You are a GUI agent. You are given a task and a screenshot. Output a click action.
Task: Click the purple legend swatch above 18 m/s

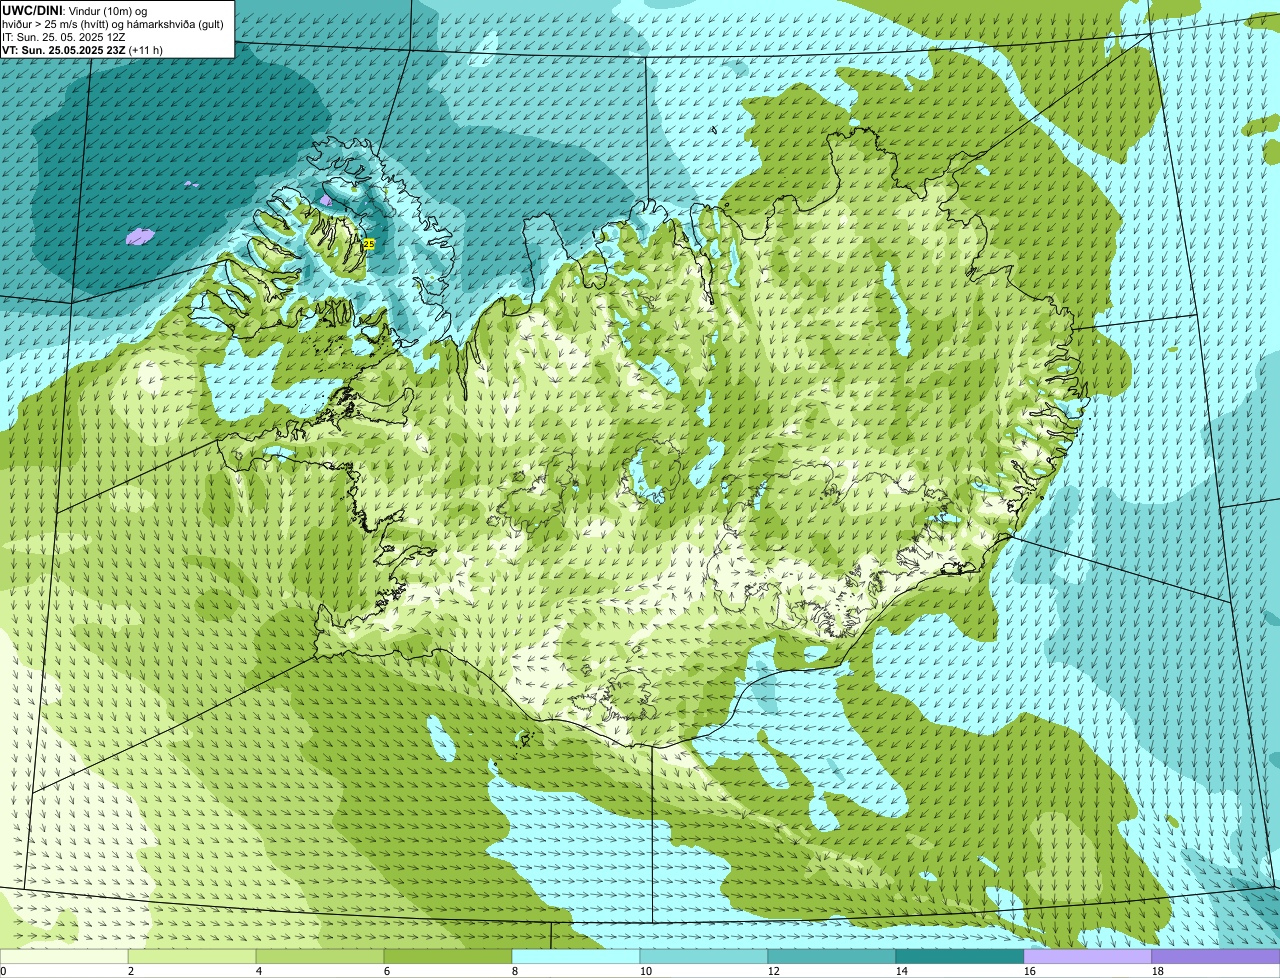(1216, 957)
